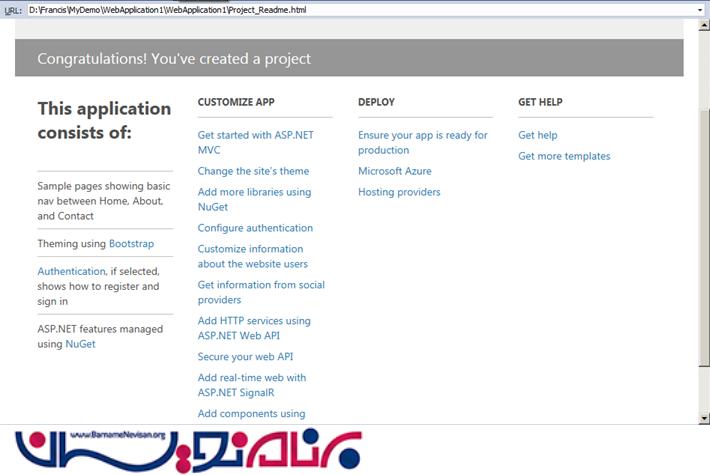Select the DEPLOY heading text

376,102
